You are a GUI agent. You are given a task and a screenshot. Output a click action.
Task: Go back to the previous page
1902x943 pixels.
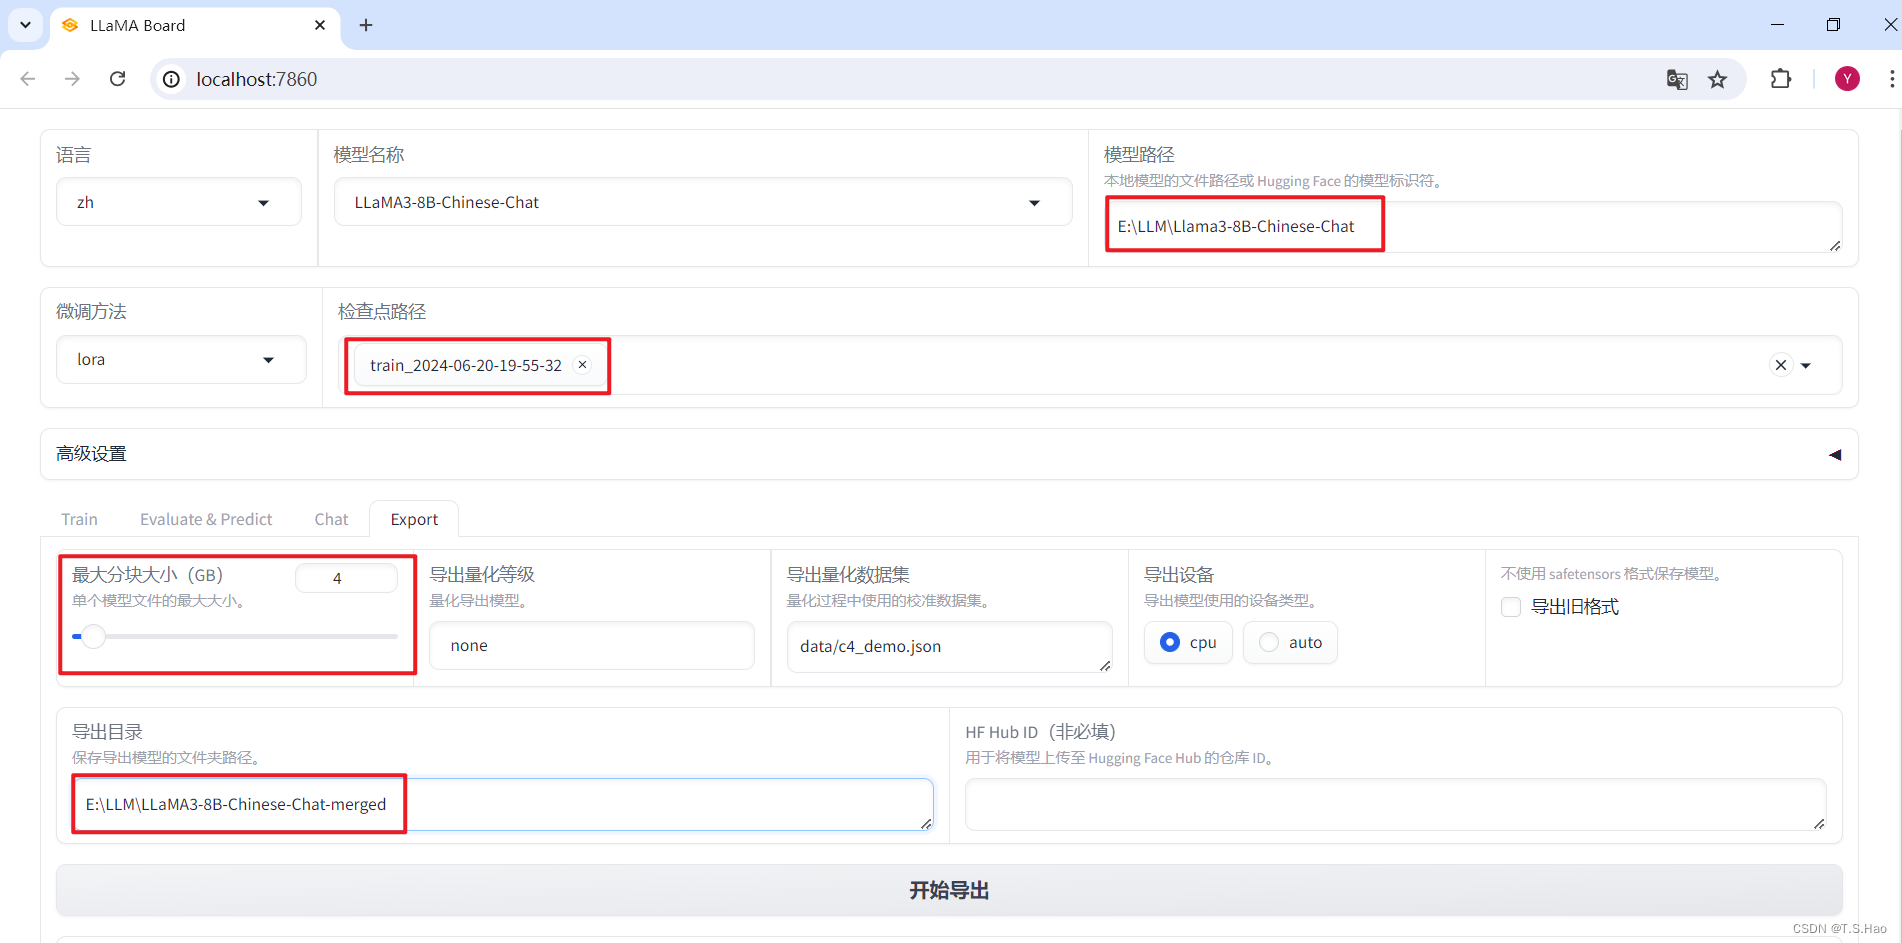point(28,79)
